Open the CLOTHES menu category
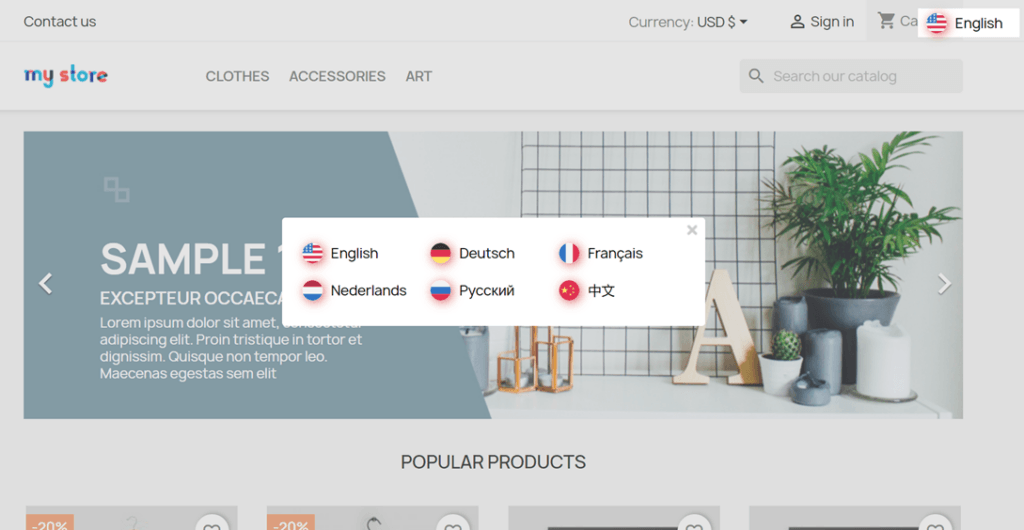The height and width of the screenshot is (530, 1024). tap(237, 76)
